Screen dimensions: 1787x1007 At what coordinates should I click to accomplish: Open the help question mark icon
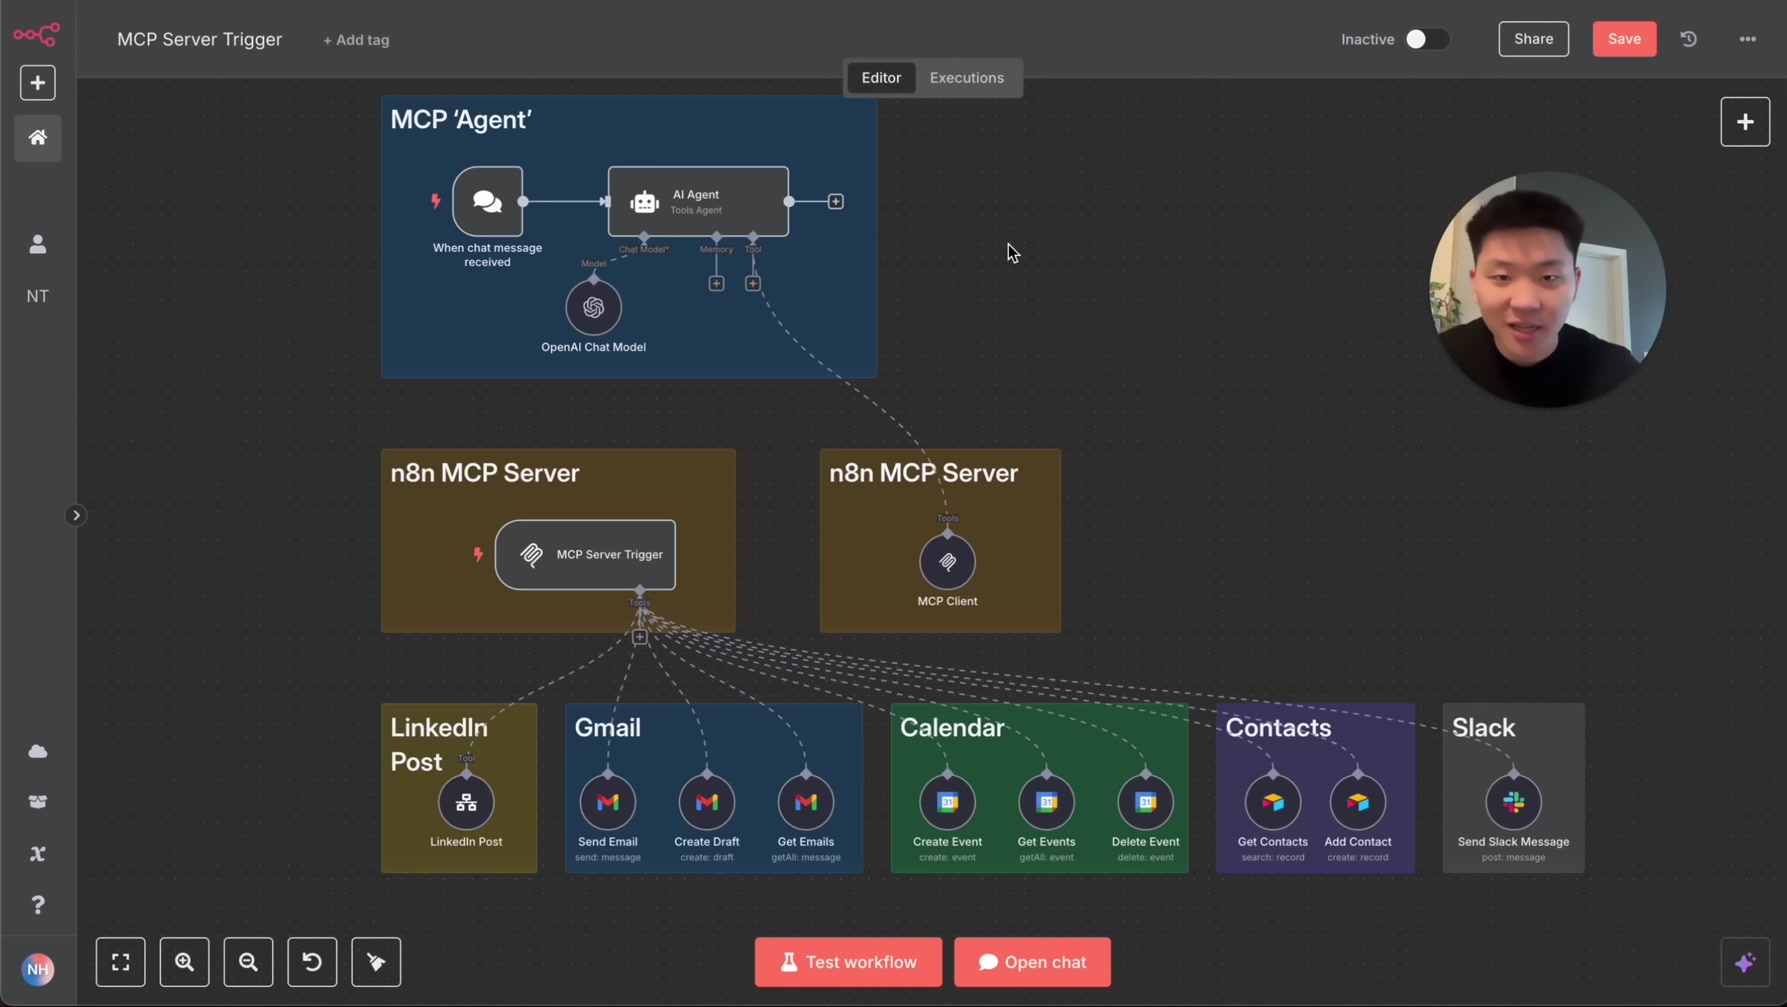tap(38, 905)
